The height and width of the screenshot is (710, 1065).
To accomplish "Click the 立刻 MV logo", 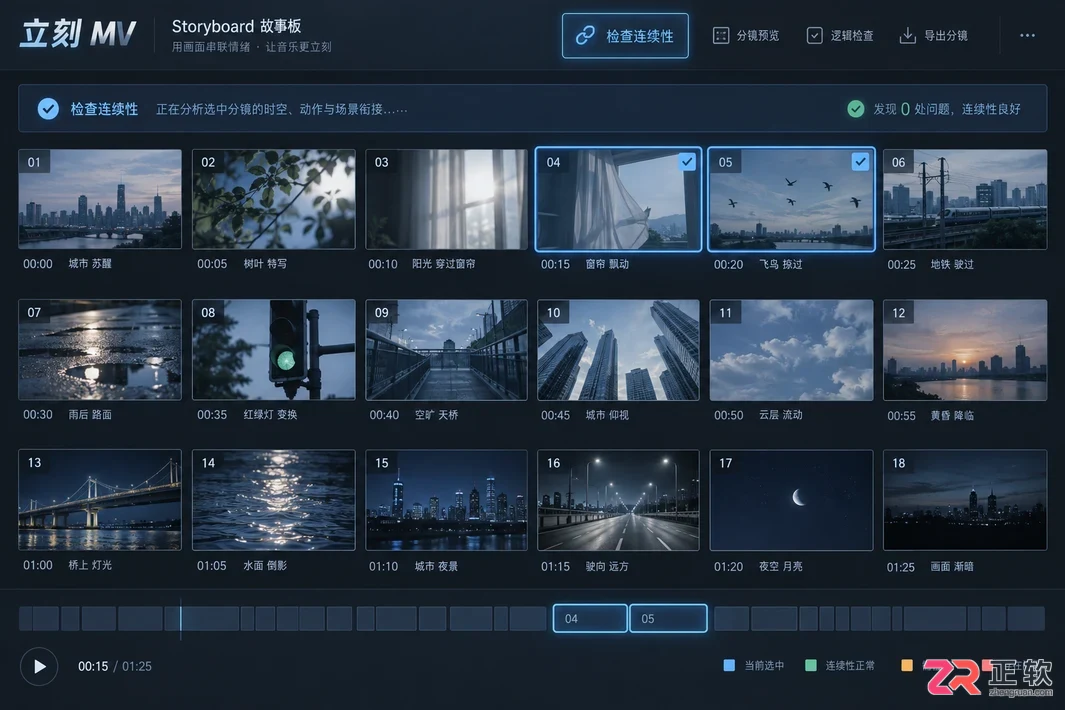I will click(x=78, y=34).
